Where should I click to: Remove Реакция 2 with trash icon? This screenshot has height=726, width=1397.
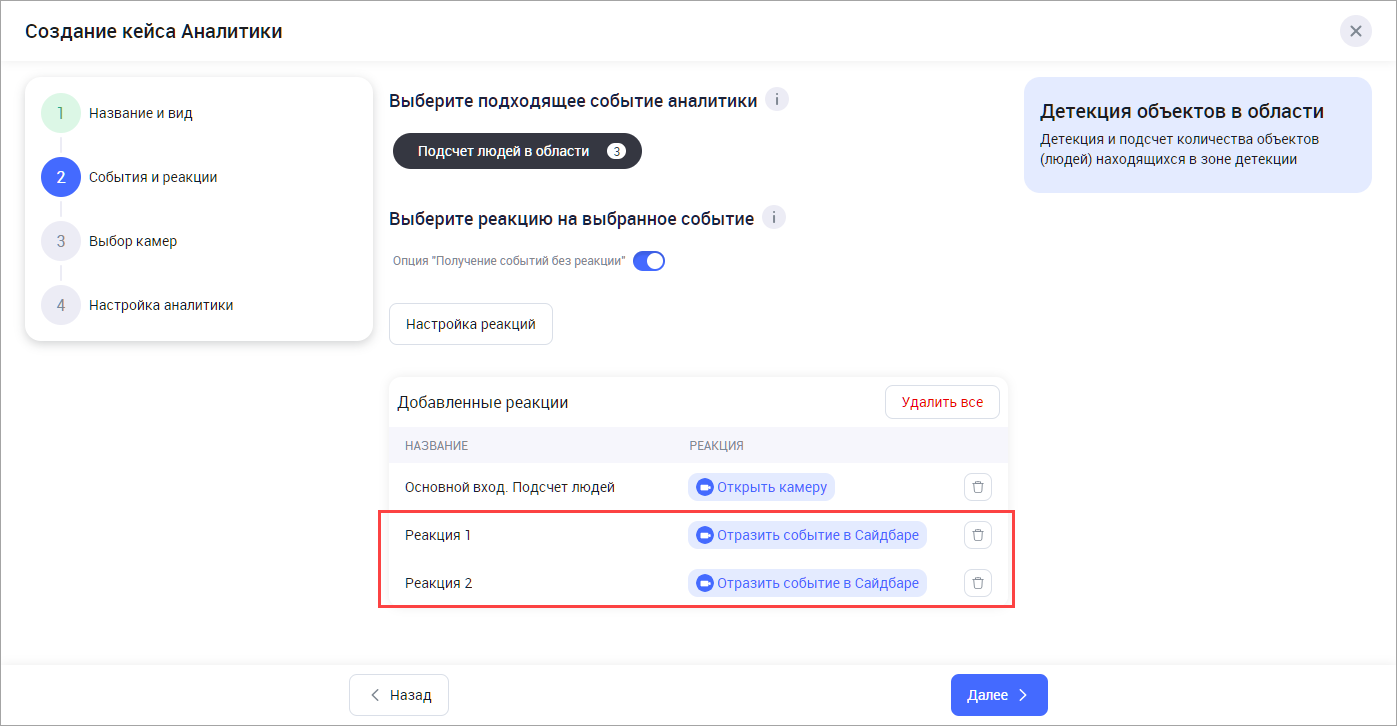pos(978,583)
